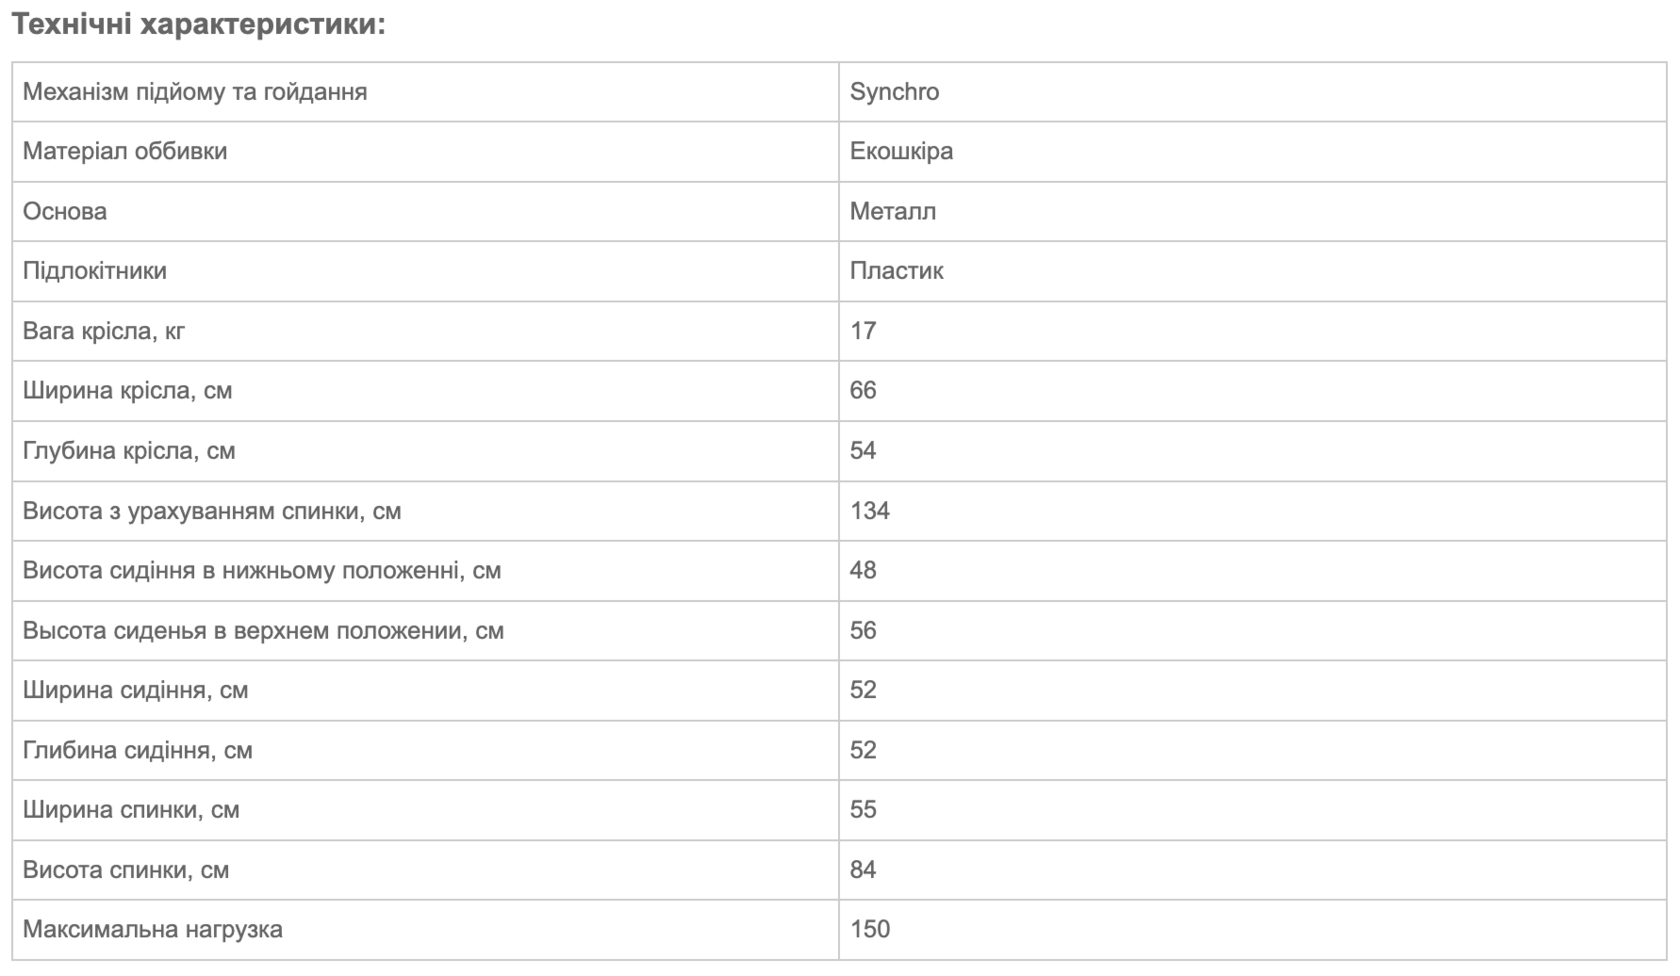This screenshot has height=976, width=1680.
Task: Click 'Висота з урахуванням спинки, см' label
Action: click(212, 511)
